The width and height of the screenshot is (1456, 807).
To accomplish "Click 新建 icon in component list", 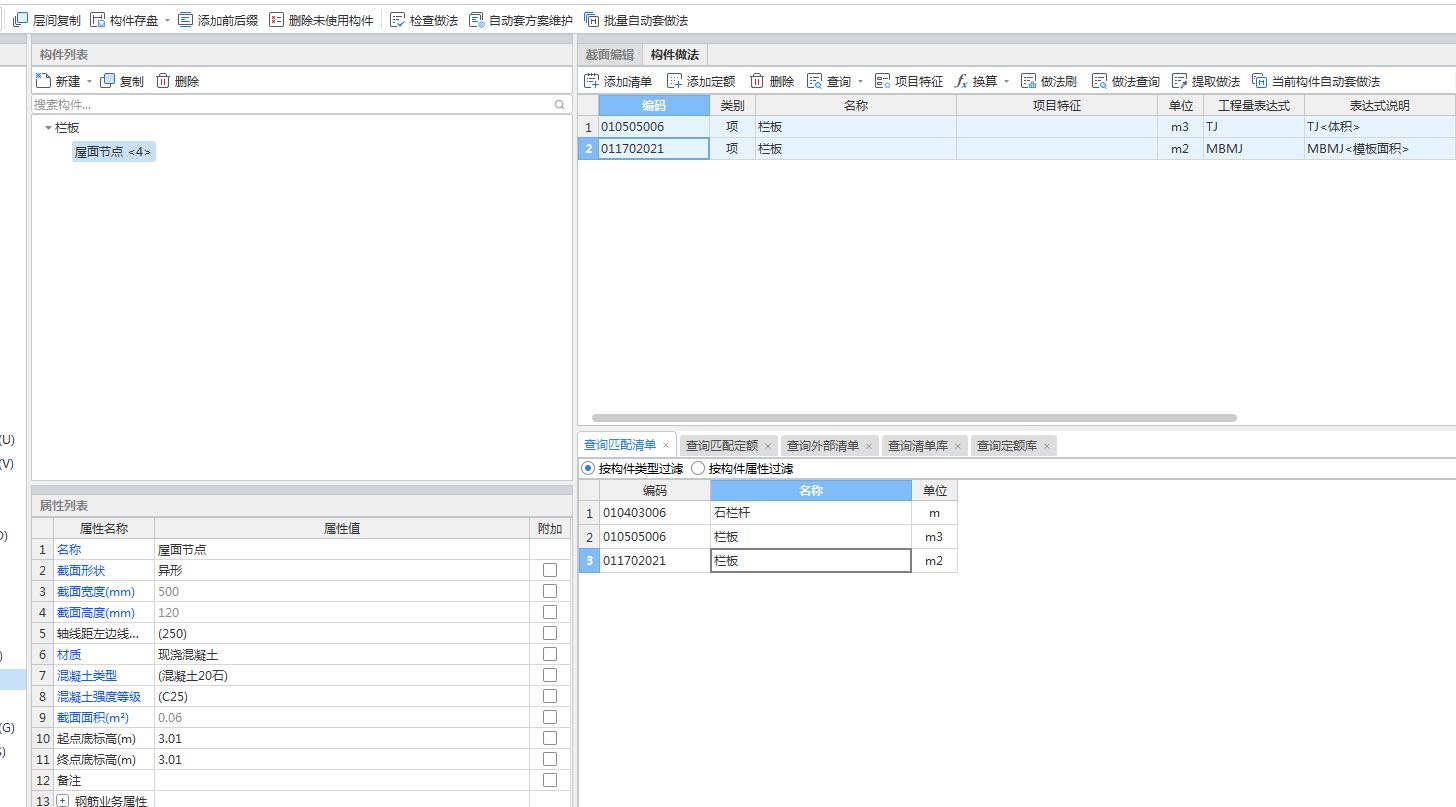I will click(x=43, y=81).
